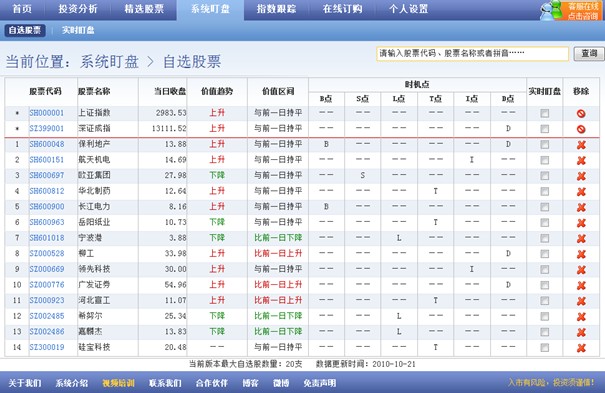Delete 广发证券 using red X icon

point(581,285)
